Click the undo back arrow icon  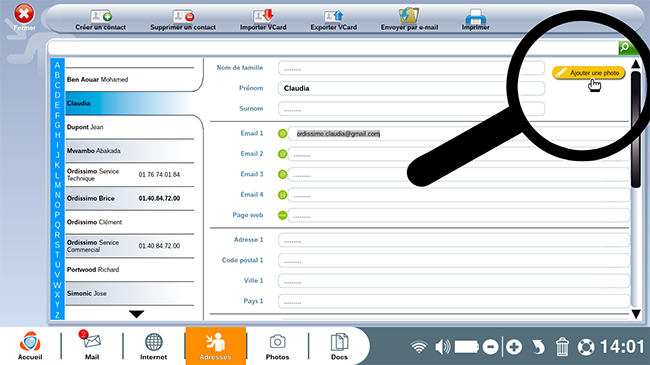pyautogui.click(x=538, y=347)
